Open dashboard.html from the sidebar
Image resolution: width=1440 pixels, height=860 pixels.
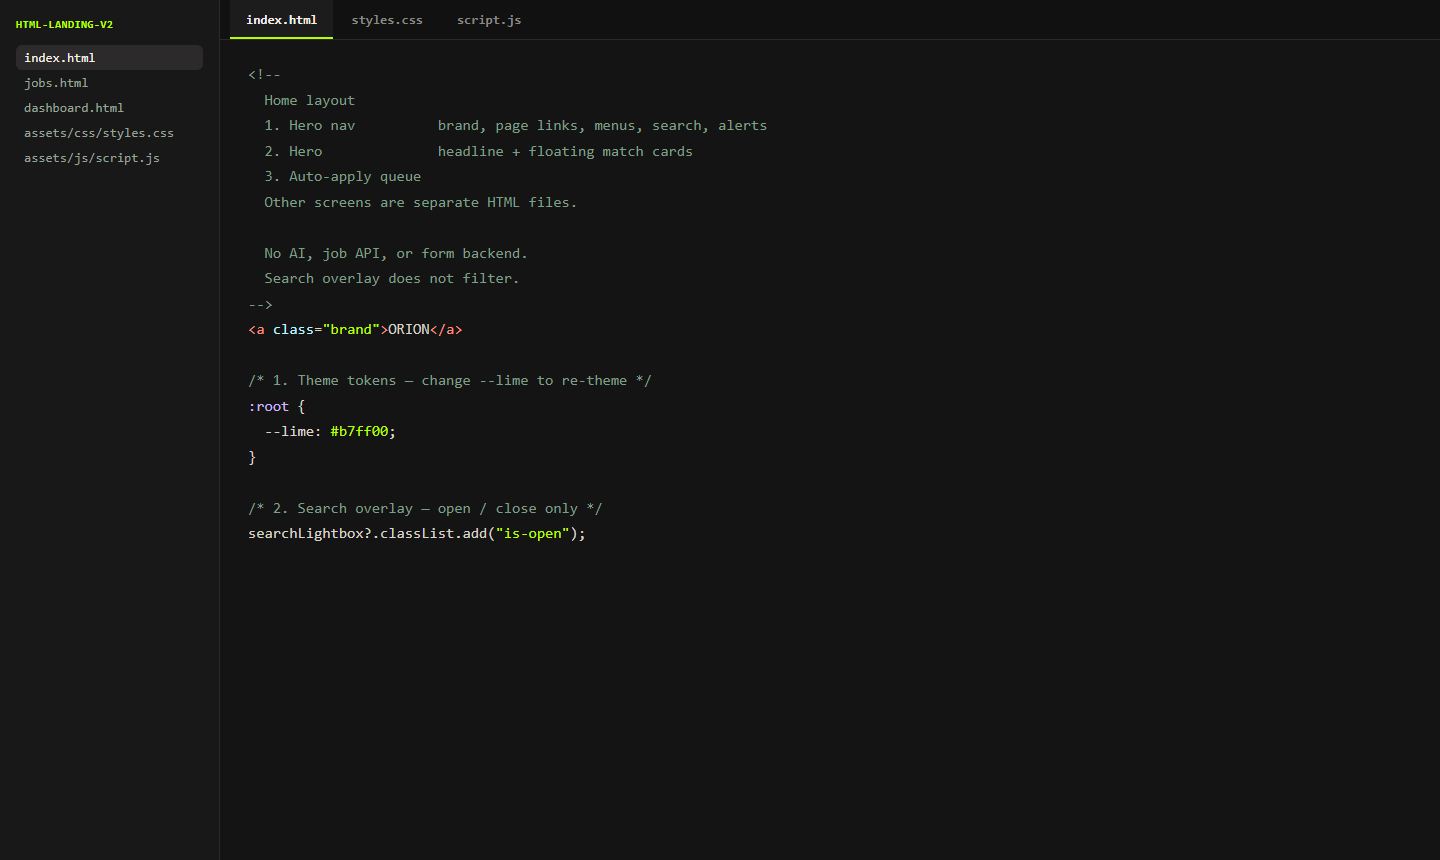point(109,108)
